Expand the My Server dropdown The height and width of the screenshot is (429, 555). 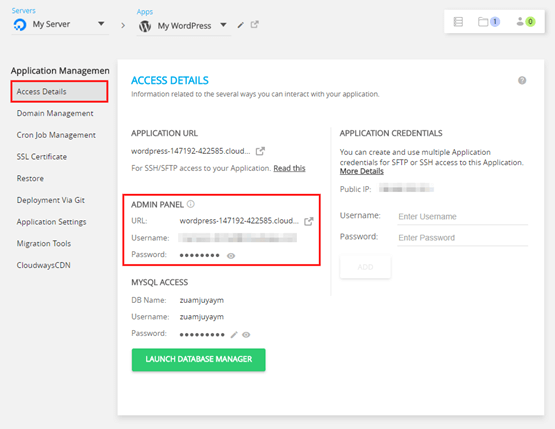[x=101, y=24]
